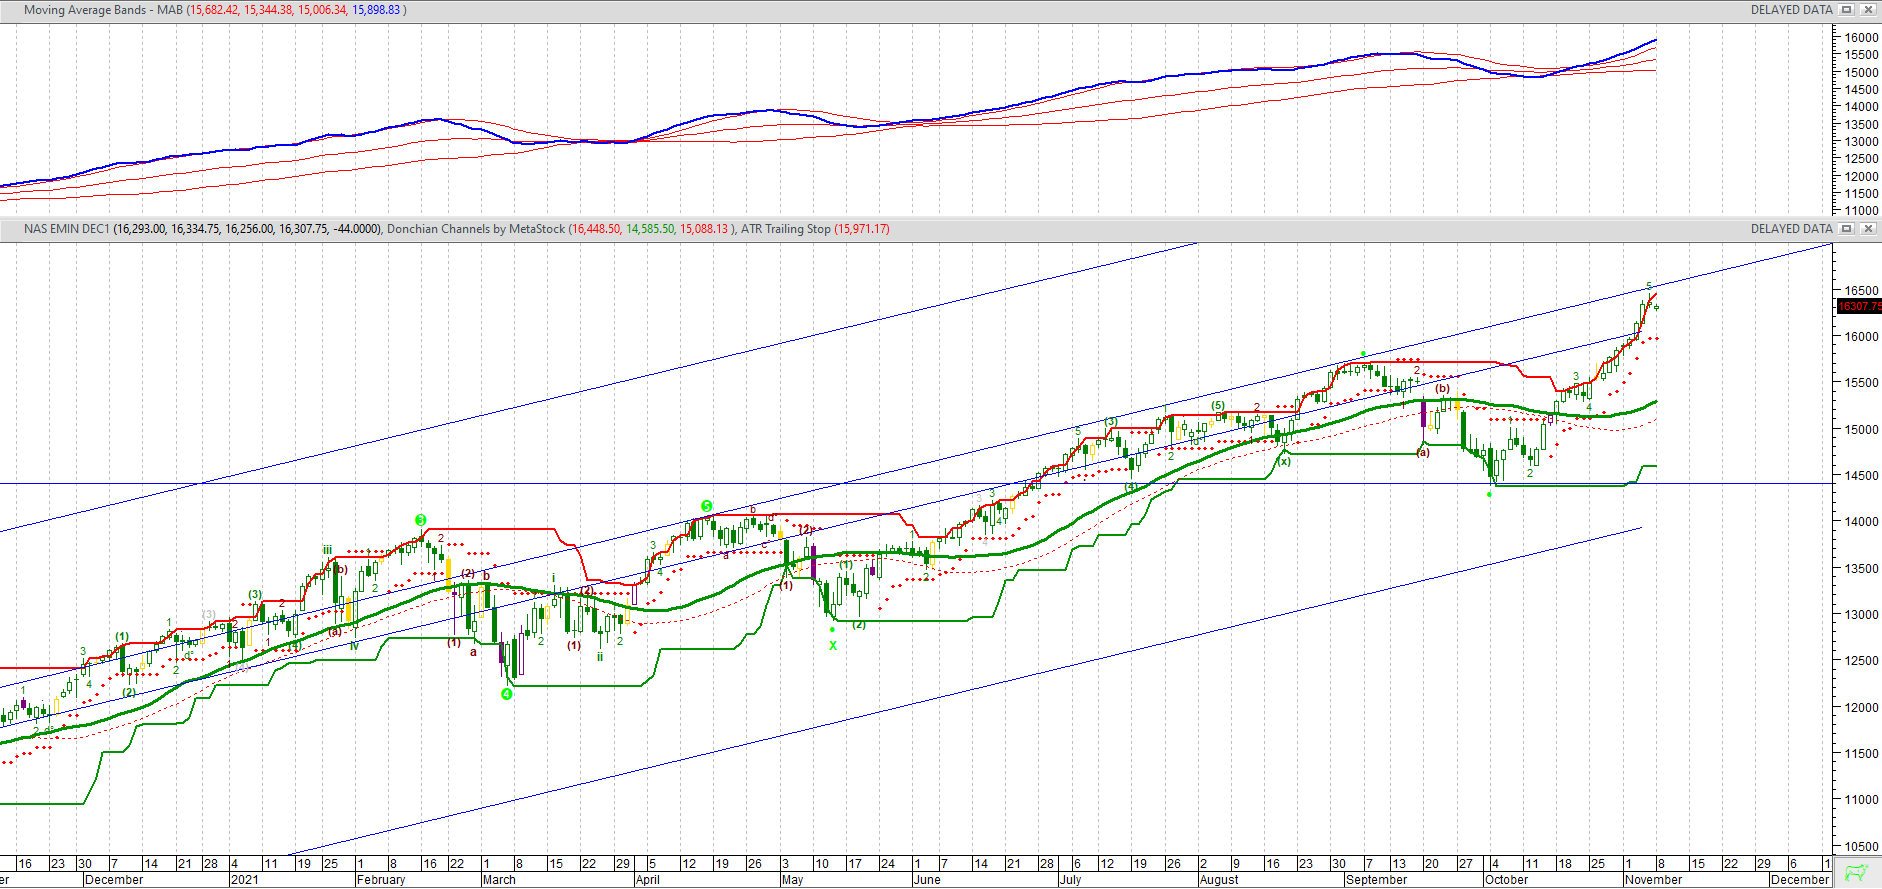This screenshot has height=889, width=1882.
Task: Click the 16500 level on the price axis
Action: pos(1861,291)
